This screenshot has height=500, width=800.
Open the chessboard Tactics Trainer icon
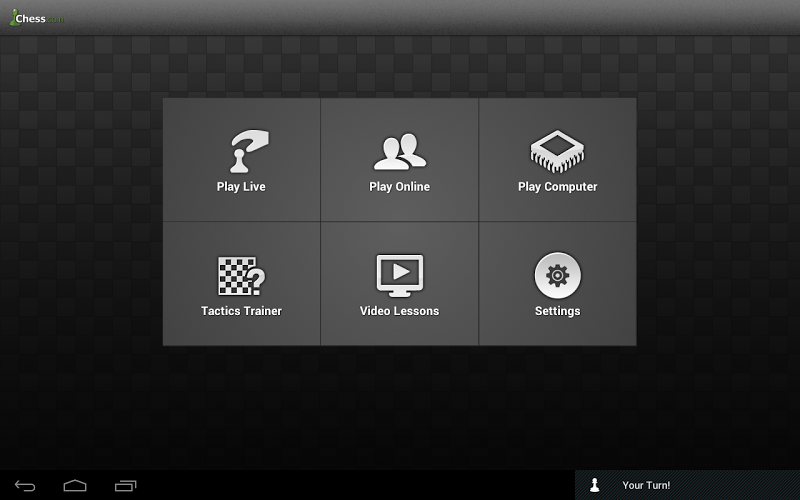pyautogui.click(x=242, y=276)
